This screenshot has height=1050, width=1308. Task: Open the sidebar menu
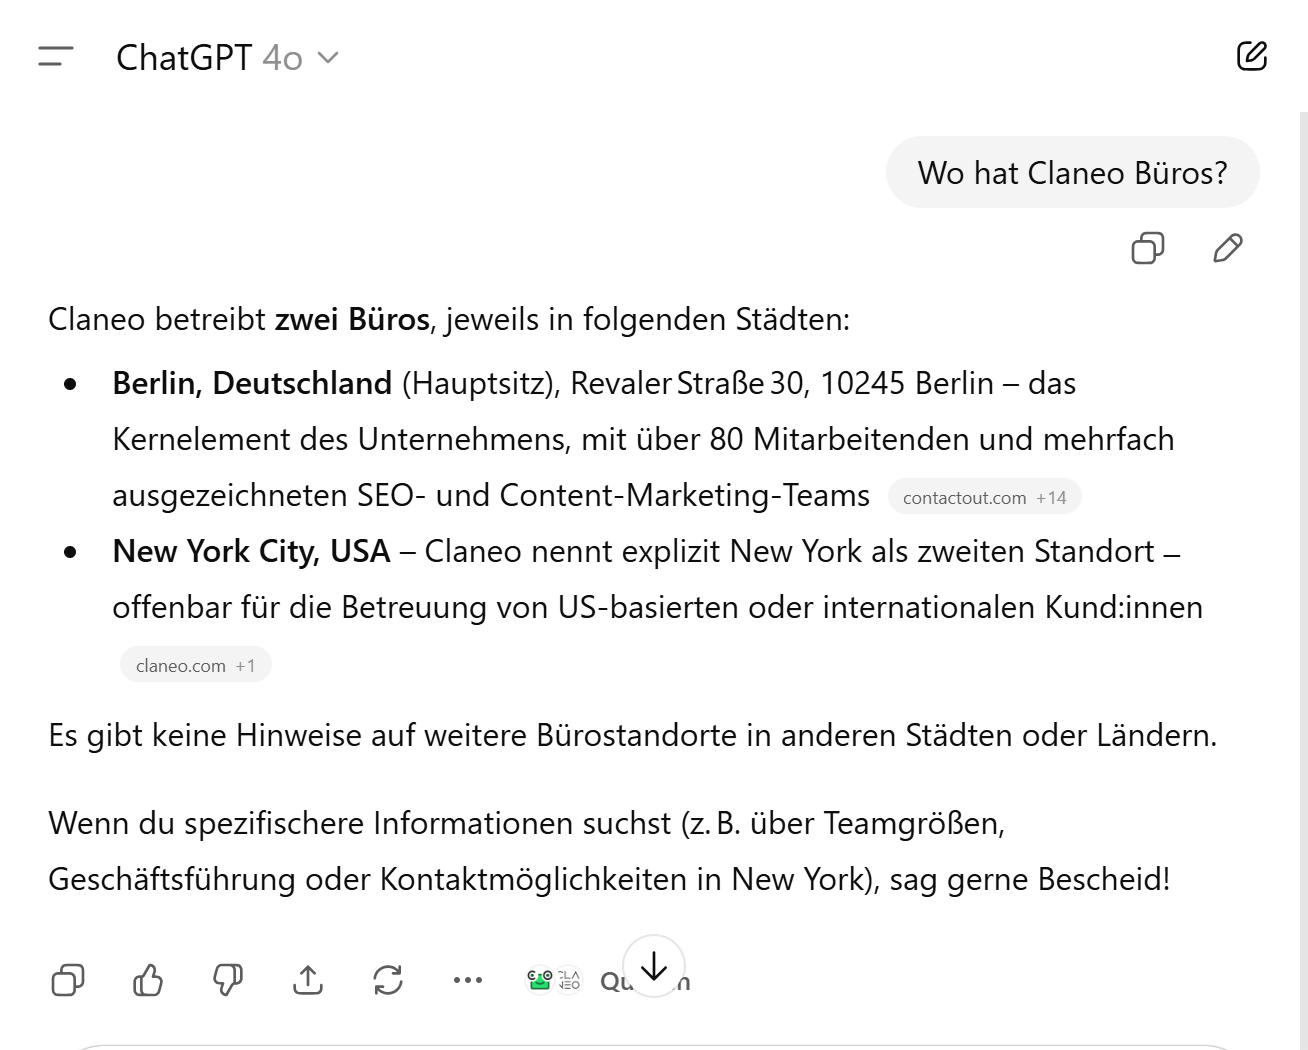56,57
